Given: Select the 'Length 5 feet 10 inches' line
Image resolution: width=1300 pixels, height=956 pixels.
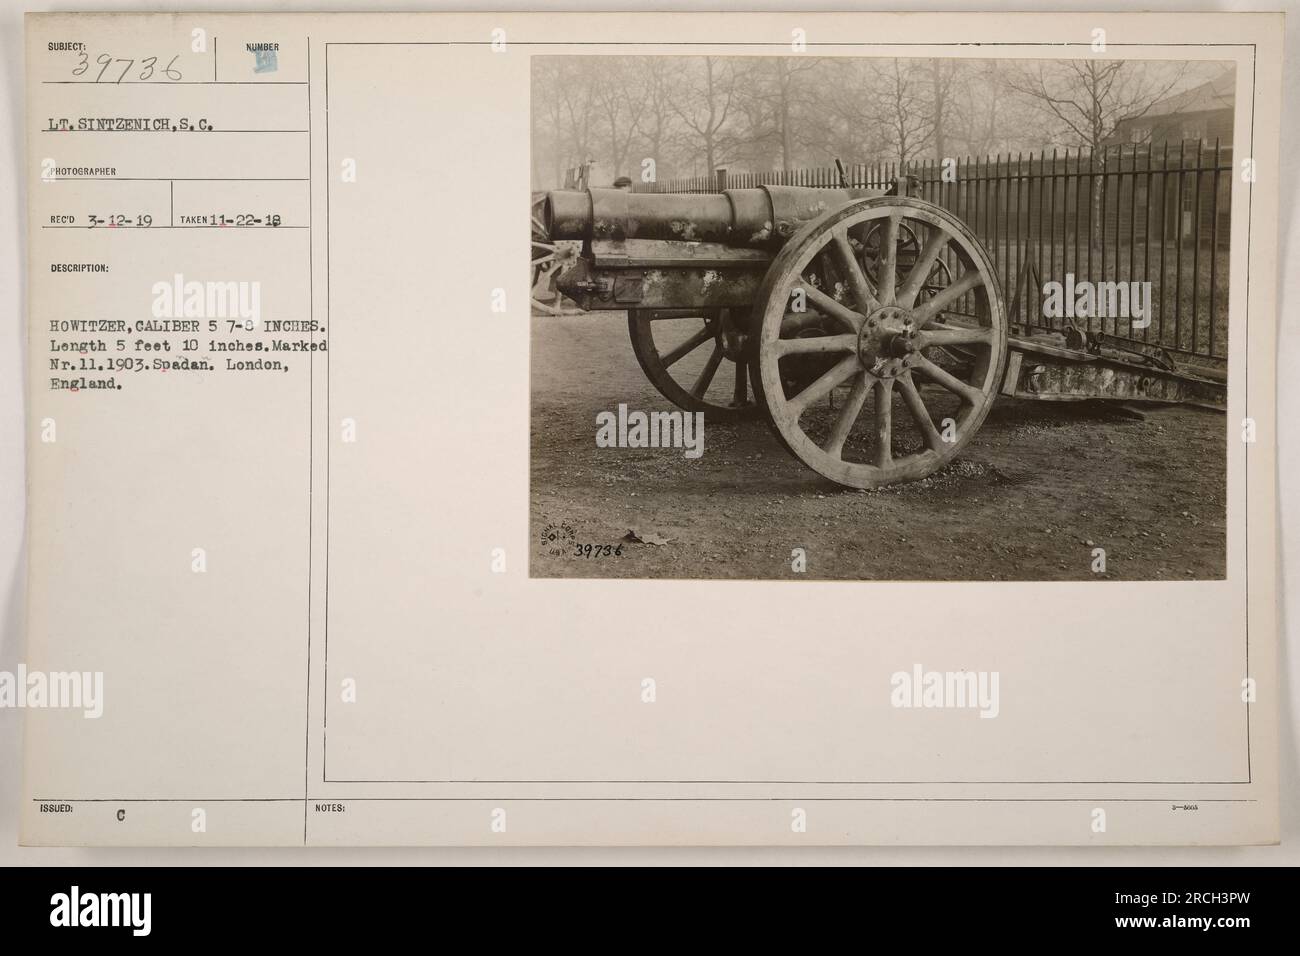Looking at the screenshot, I should coord(186,346).
